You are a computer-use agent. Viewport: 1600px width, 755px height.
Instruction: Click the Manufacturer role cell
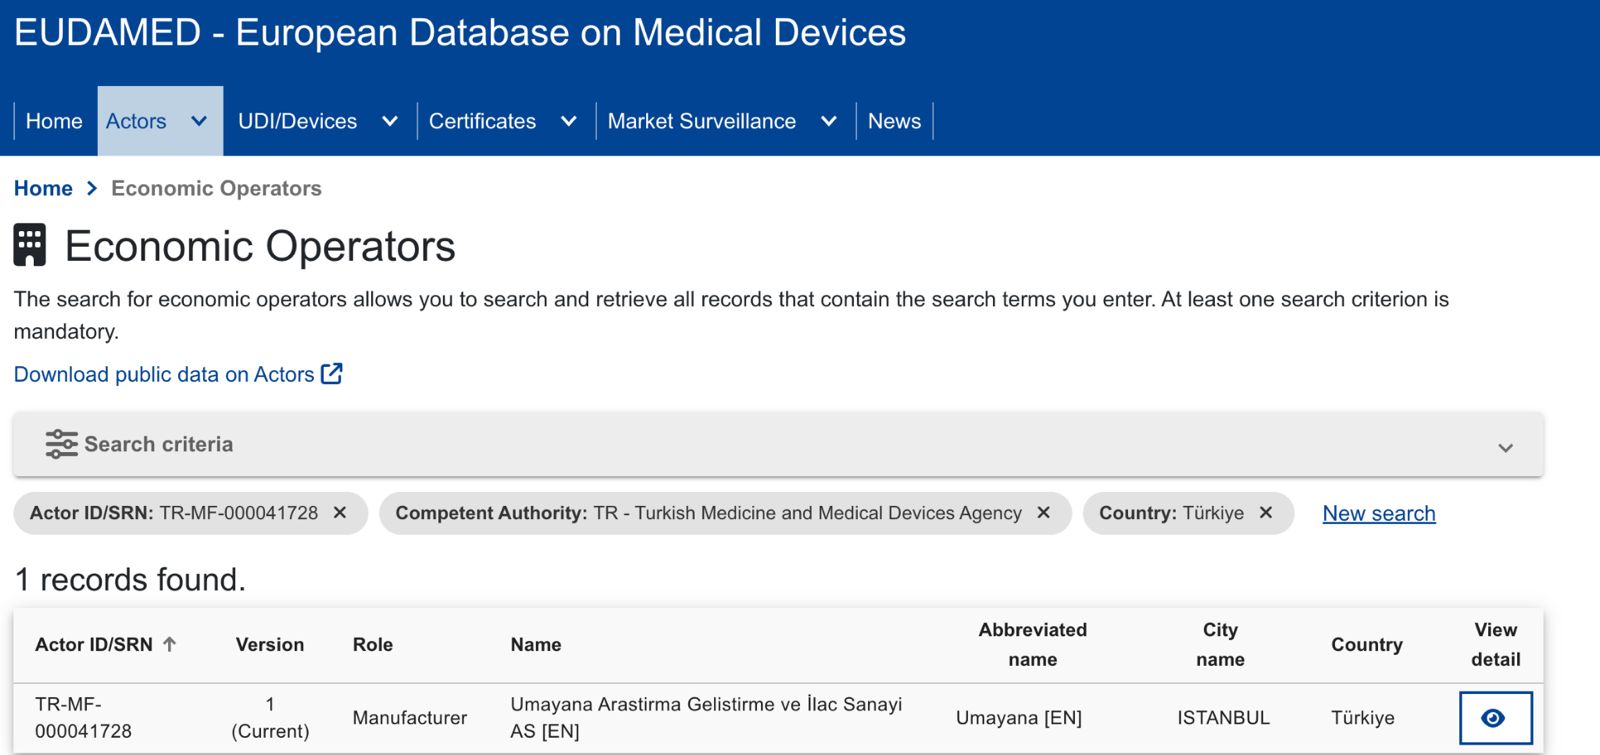pyautogui.click(x=410, y=718)
